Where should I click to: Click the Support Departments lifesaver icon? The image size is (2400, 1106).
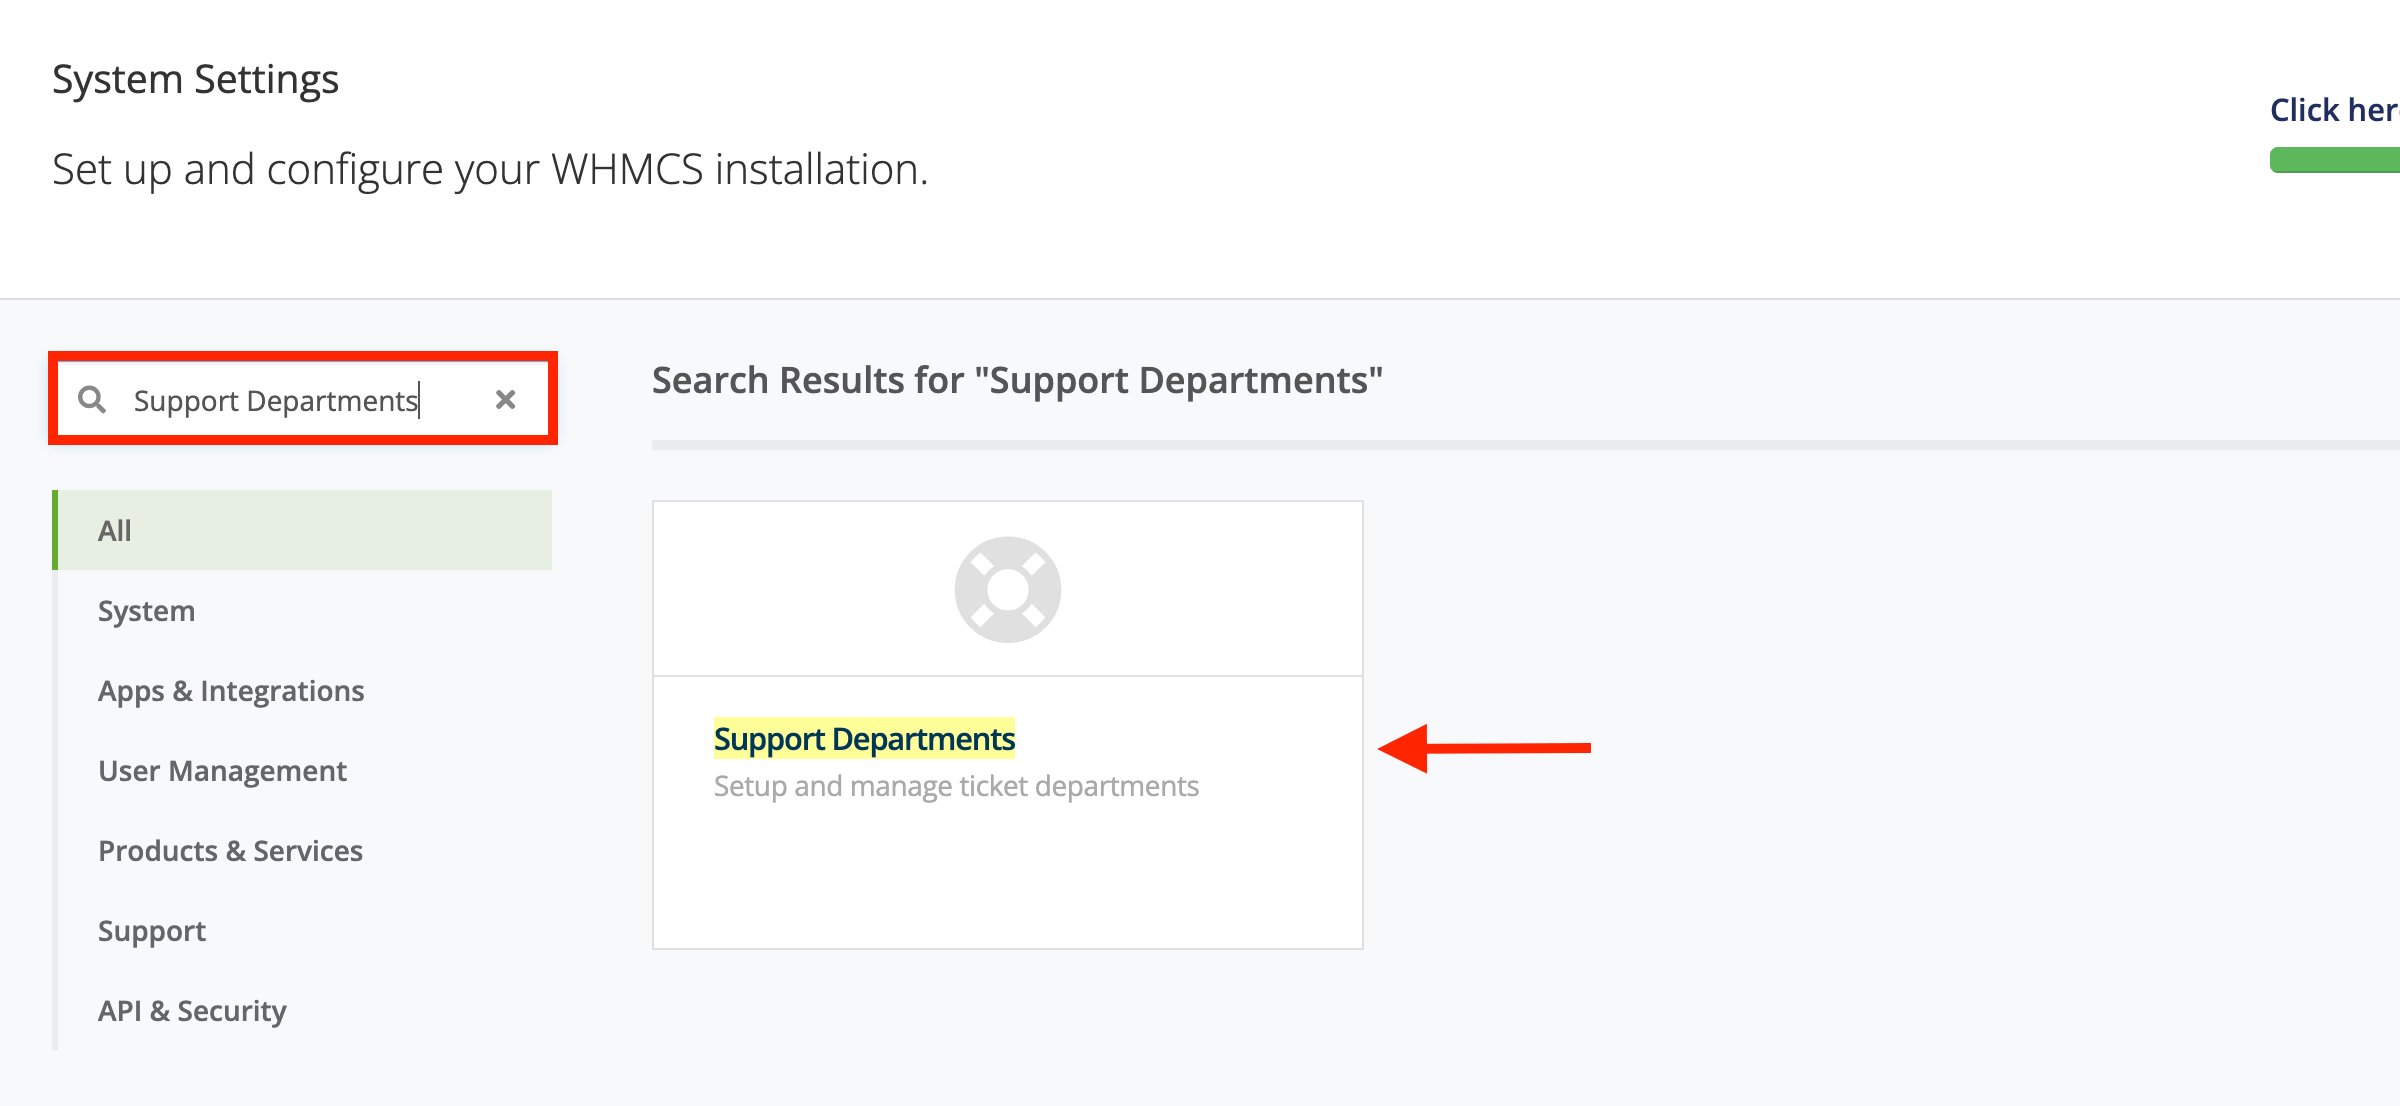tap(1007, 589)
